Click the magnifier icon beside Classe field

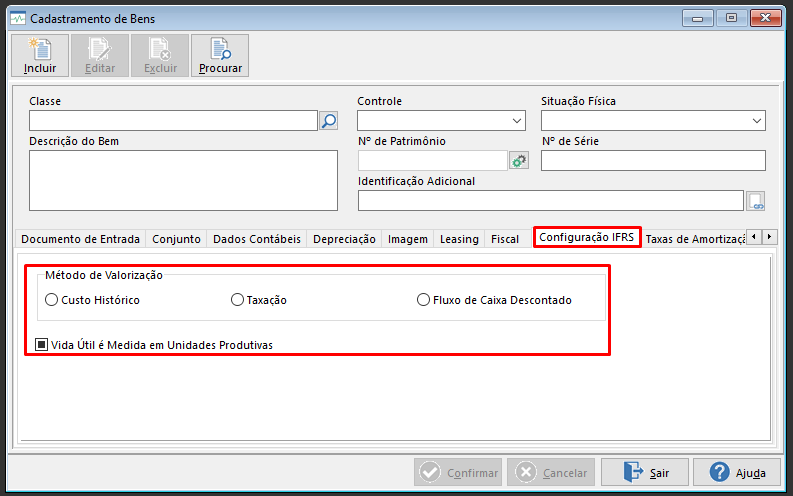pyautogui.click(x=329, y=121)
